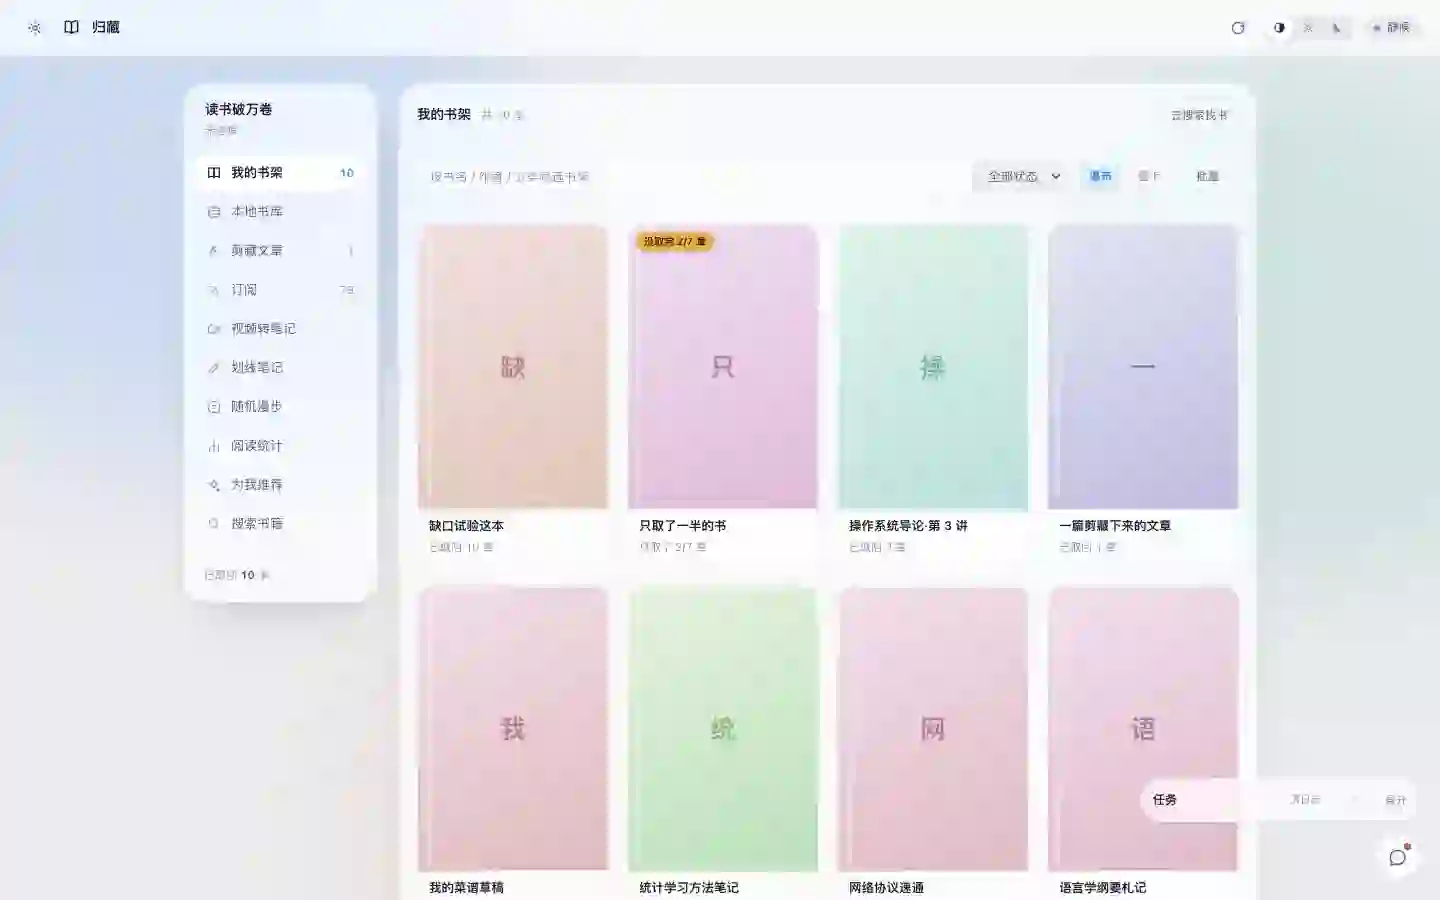The image size is (1440, 900).
Task: Click the 网络协议速通 title
Action: [x=886, y=888]
